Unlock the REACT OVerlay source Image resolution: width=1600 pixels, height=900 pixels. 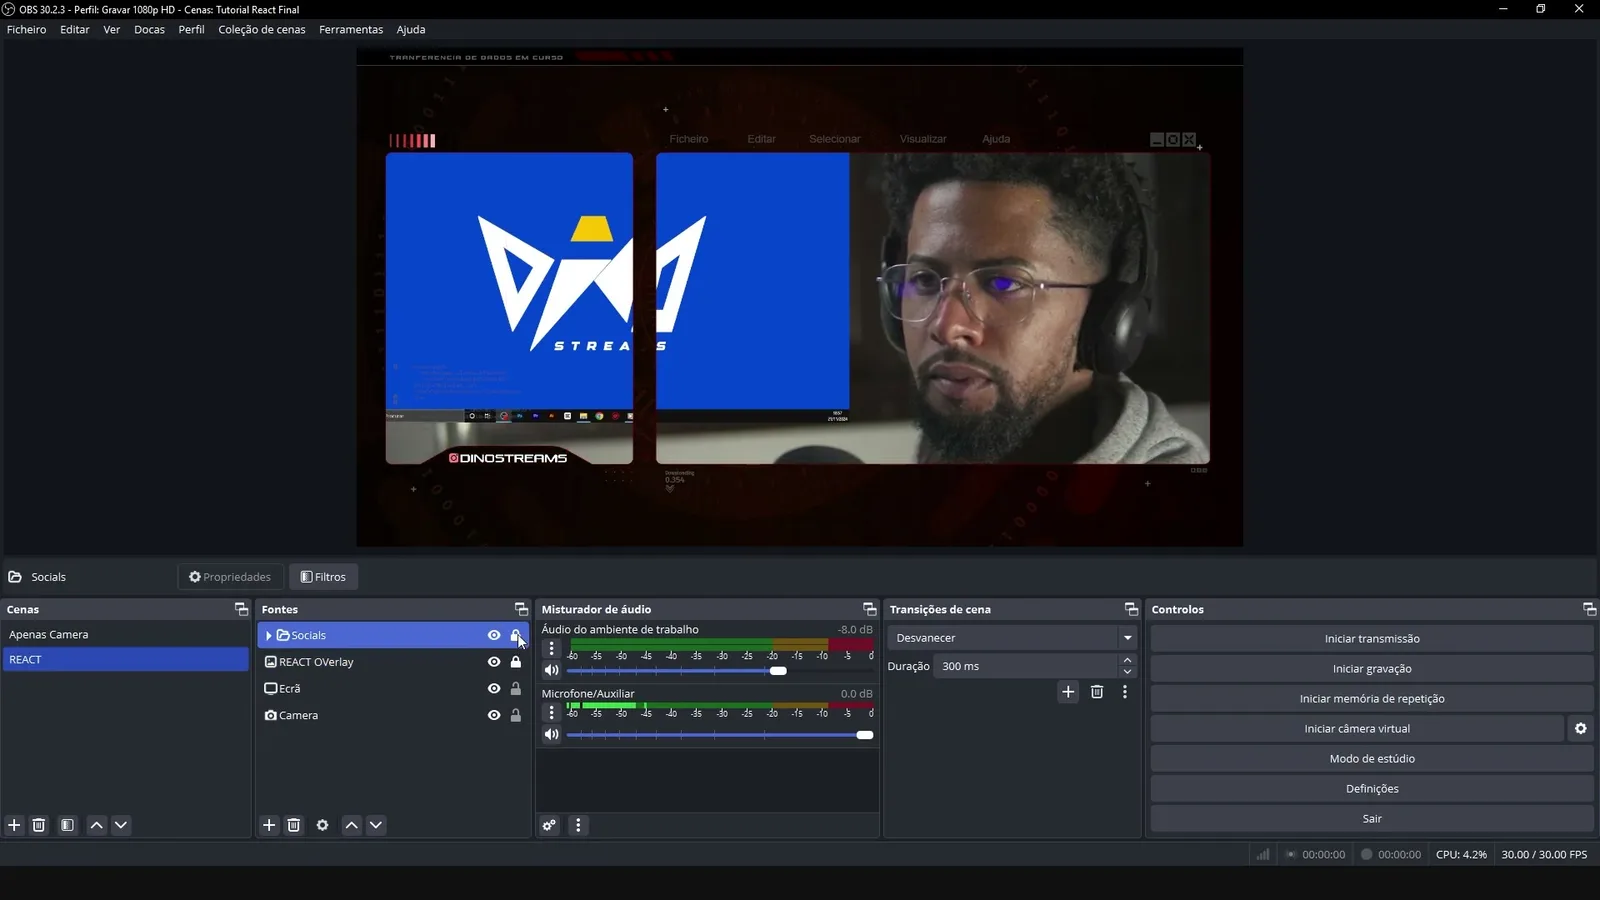(x=516, y=662)
